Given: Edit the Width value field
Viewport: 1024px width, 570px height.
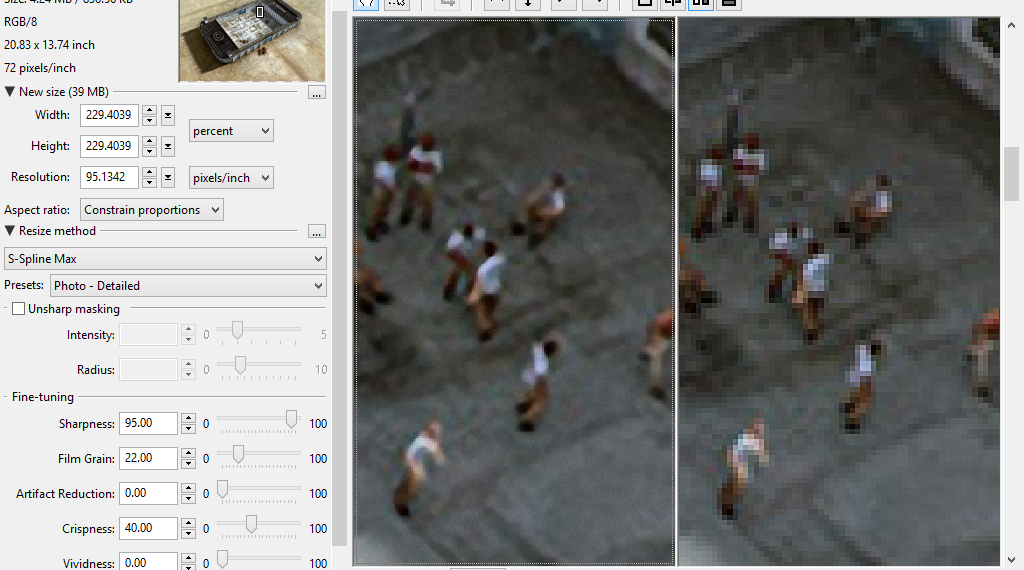Looking at the screenshot, I should tap(109, 115).
